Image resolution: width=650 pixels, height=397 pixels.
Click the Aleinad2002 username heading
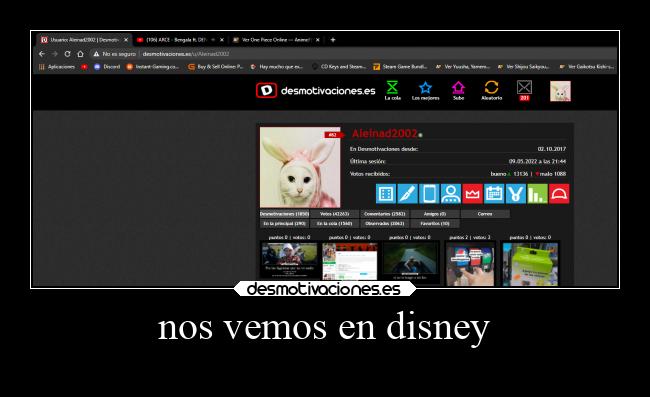click(384, 133)
